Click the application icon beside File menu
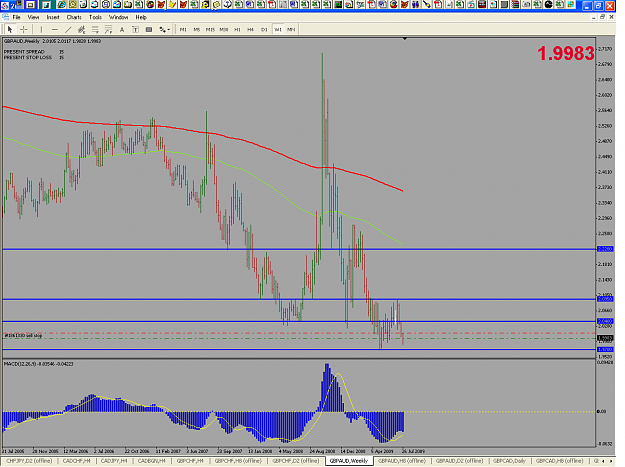This screenshot has width=625, height=467. tap(5, 17)
